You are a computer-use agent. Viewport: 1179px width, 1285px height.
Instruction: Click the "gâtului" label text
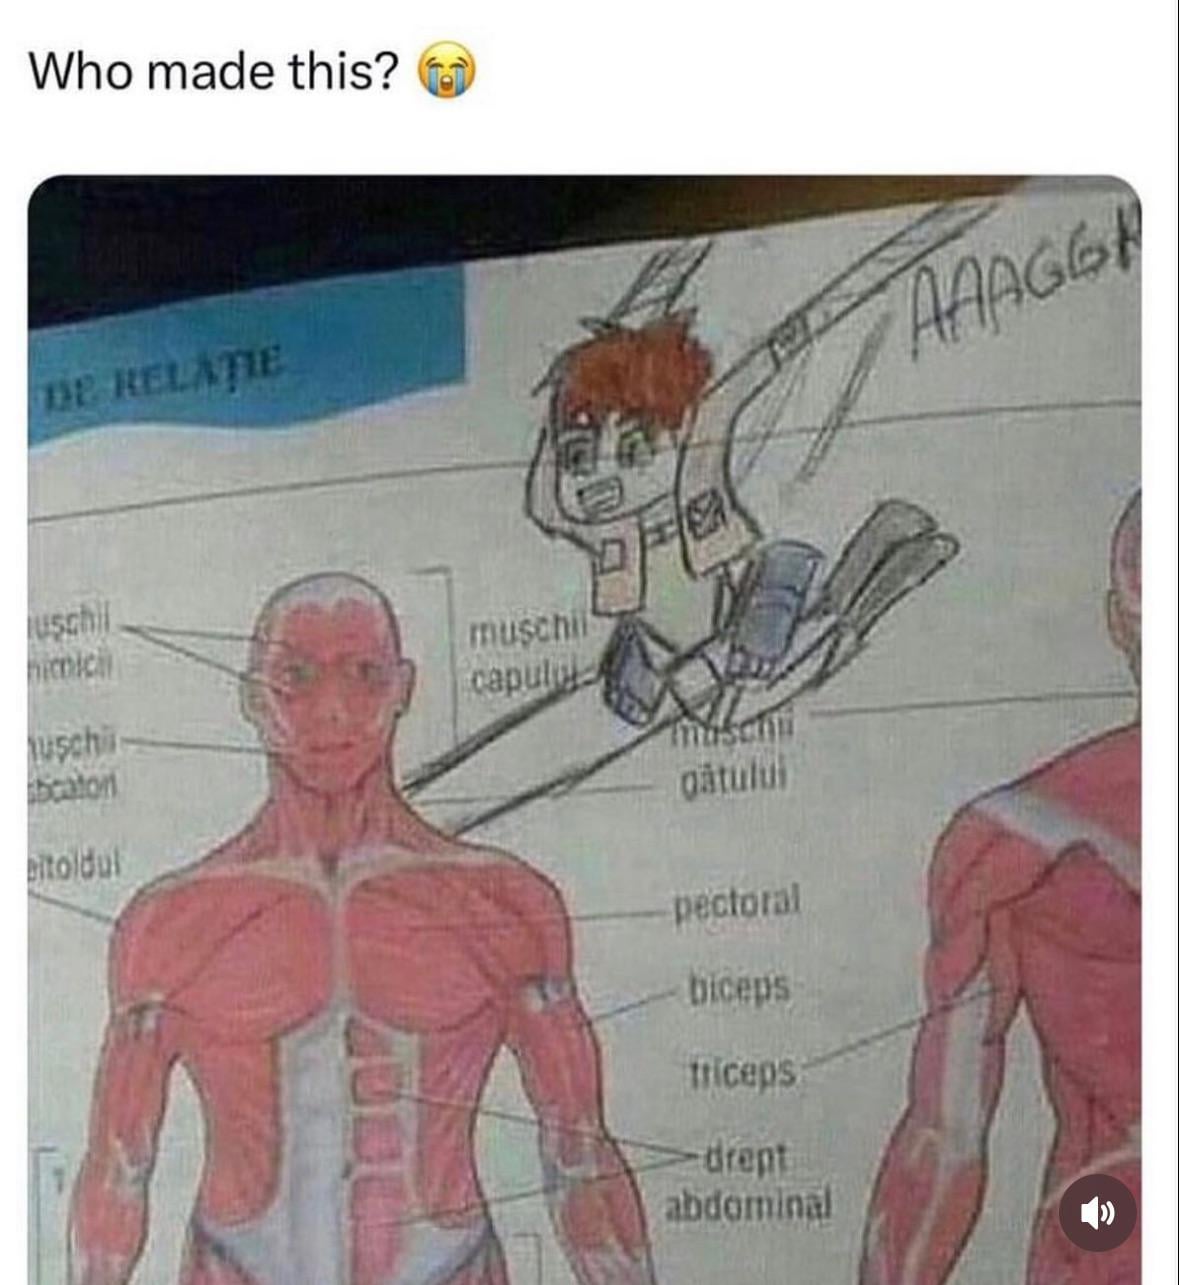click(735, 777)
